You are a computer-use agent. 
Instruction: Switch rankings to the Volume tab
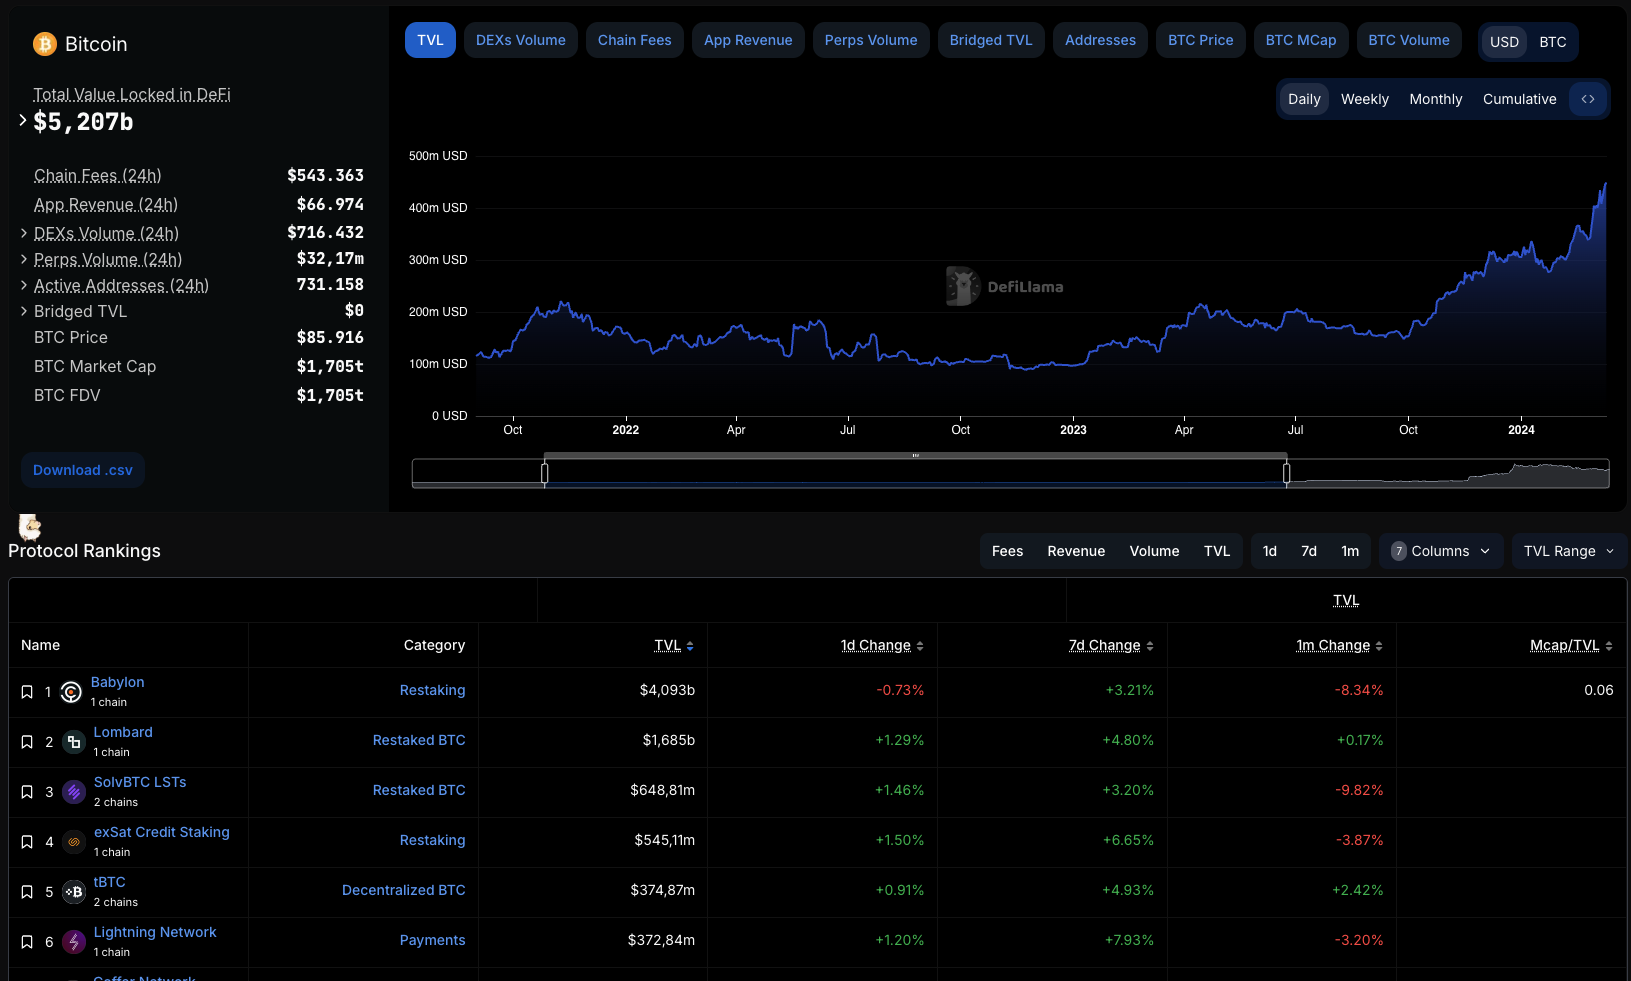(x=1154, y=551)
